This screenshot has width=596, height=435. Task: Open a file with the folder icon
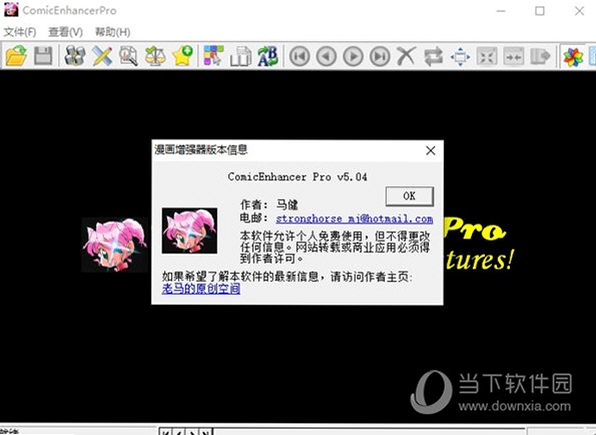coord(16,56)
